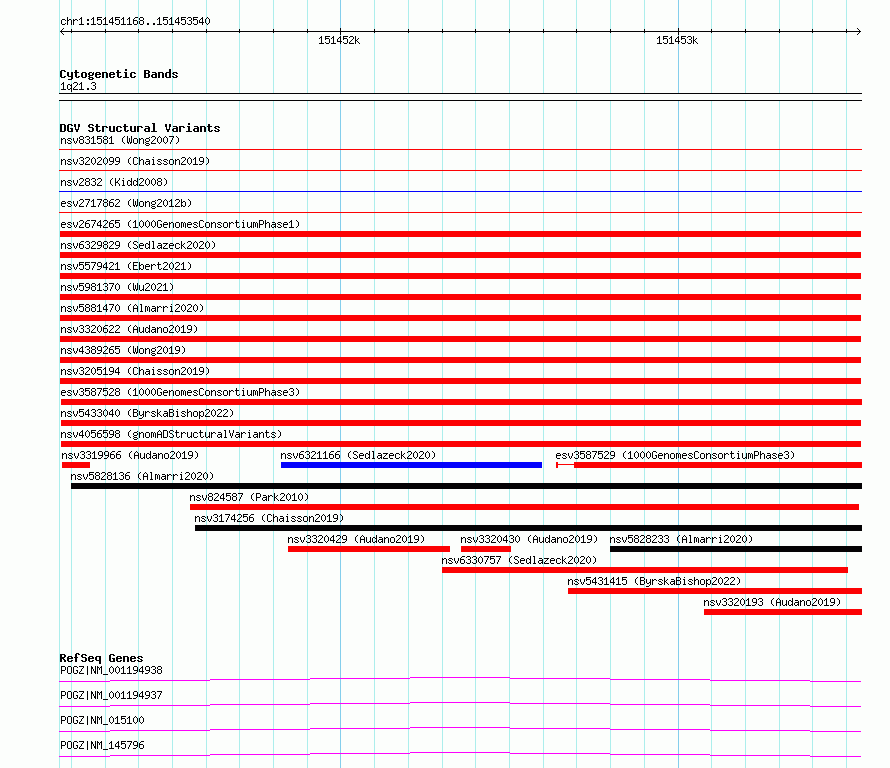Open the nsv6330757 (Sedlazeck2020) variant label
This screenshot has width=890, height=768.
click(x=519, y=560)
